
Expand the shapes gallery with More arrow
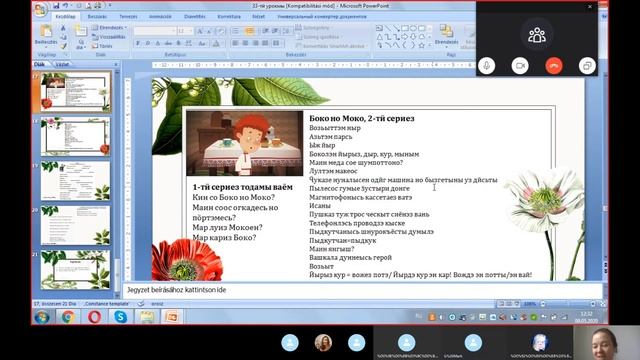(x=429, y=45)
